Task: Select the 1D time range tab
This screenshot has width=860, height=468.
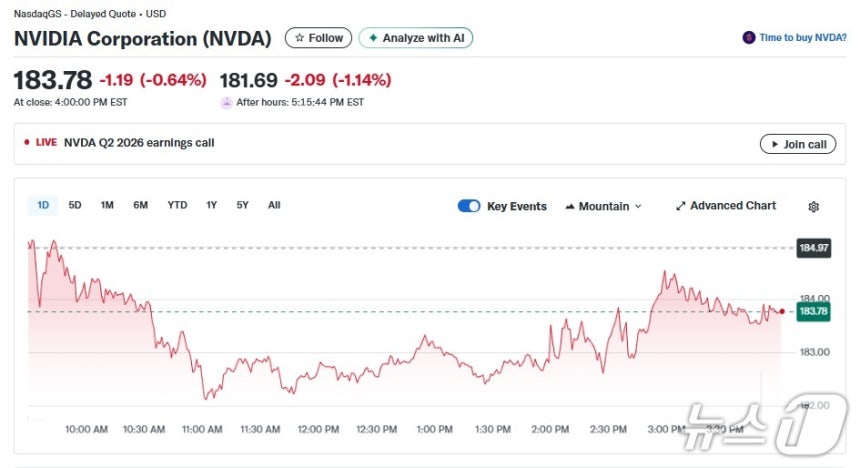Action: [x=43, y=205]
